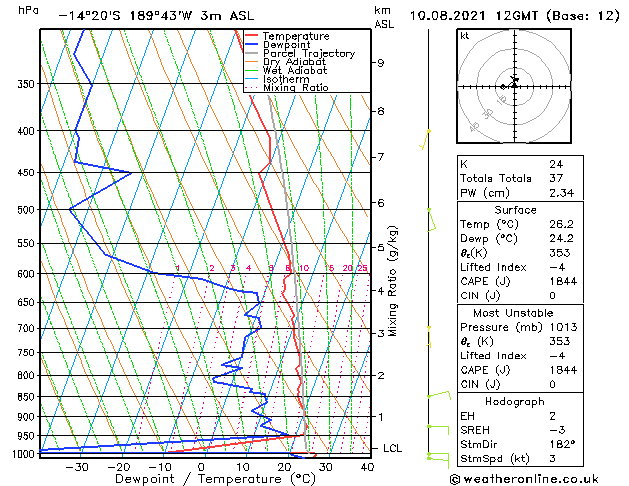This screenshot has height=486, width=629.
Task: Click the 'Totals Totals' value 37
Action: [x=556, y=178]
